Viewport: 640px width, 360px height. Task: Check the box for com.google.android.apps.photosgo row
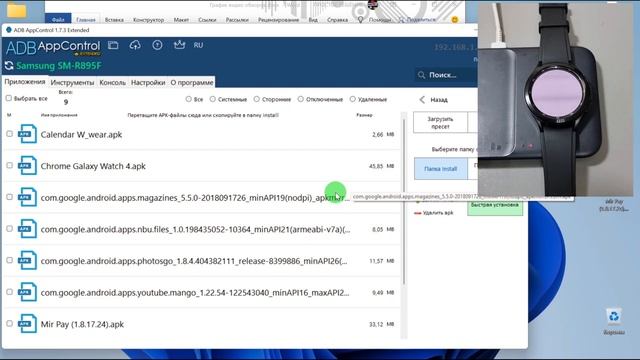(x=9, y=260)
